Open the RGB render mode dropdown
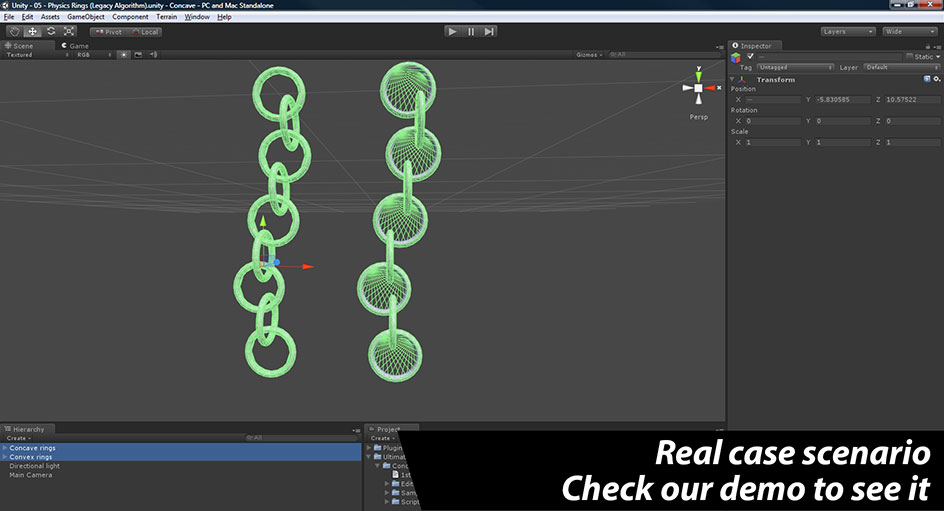The width and height of the screenshot is (944, 511). coord(93,55)
